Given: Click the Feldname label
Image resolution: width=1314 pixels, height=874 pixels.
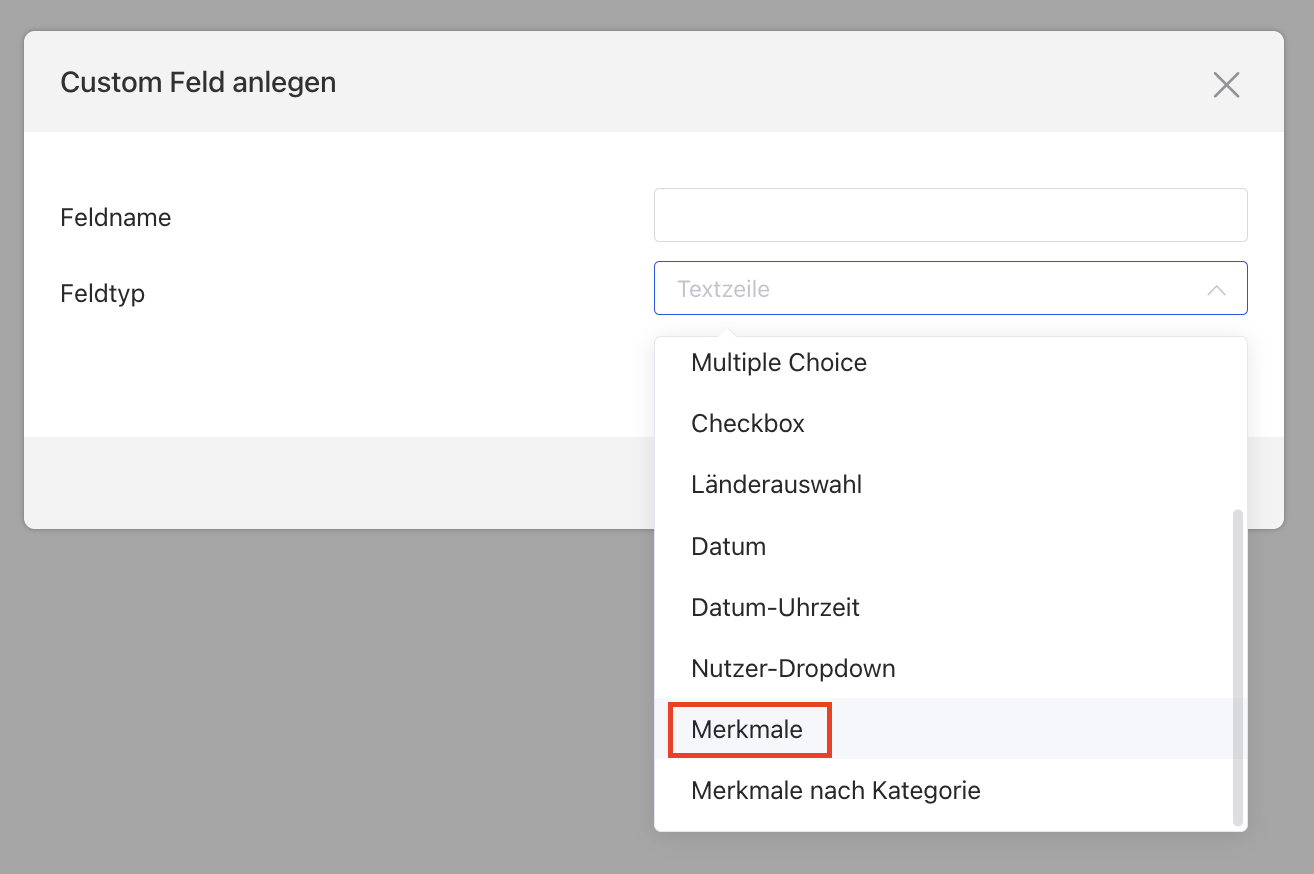Looking at the screenshot, I should (x=116, y=218).
